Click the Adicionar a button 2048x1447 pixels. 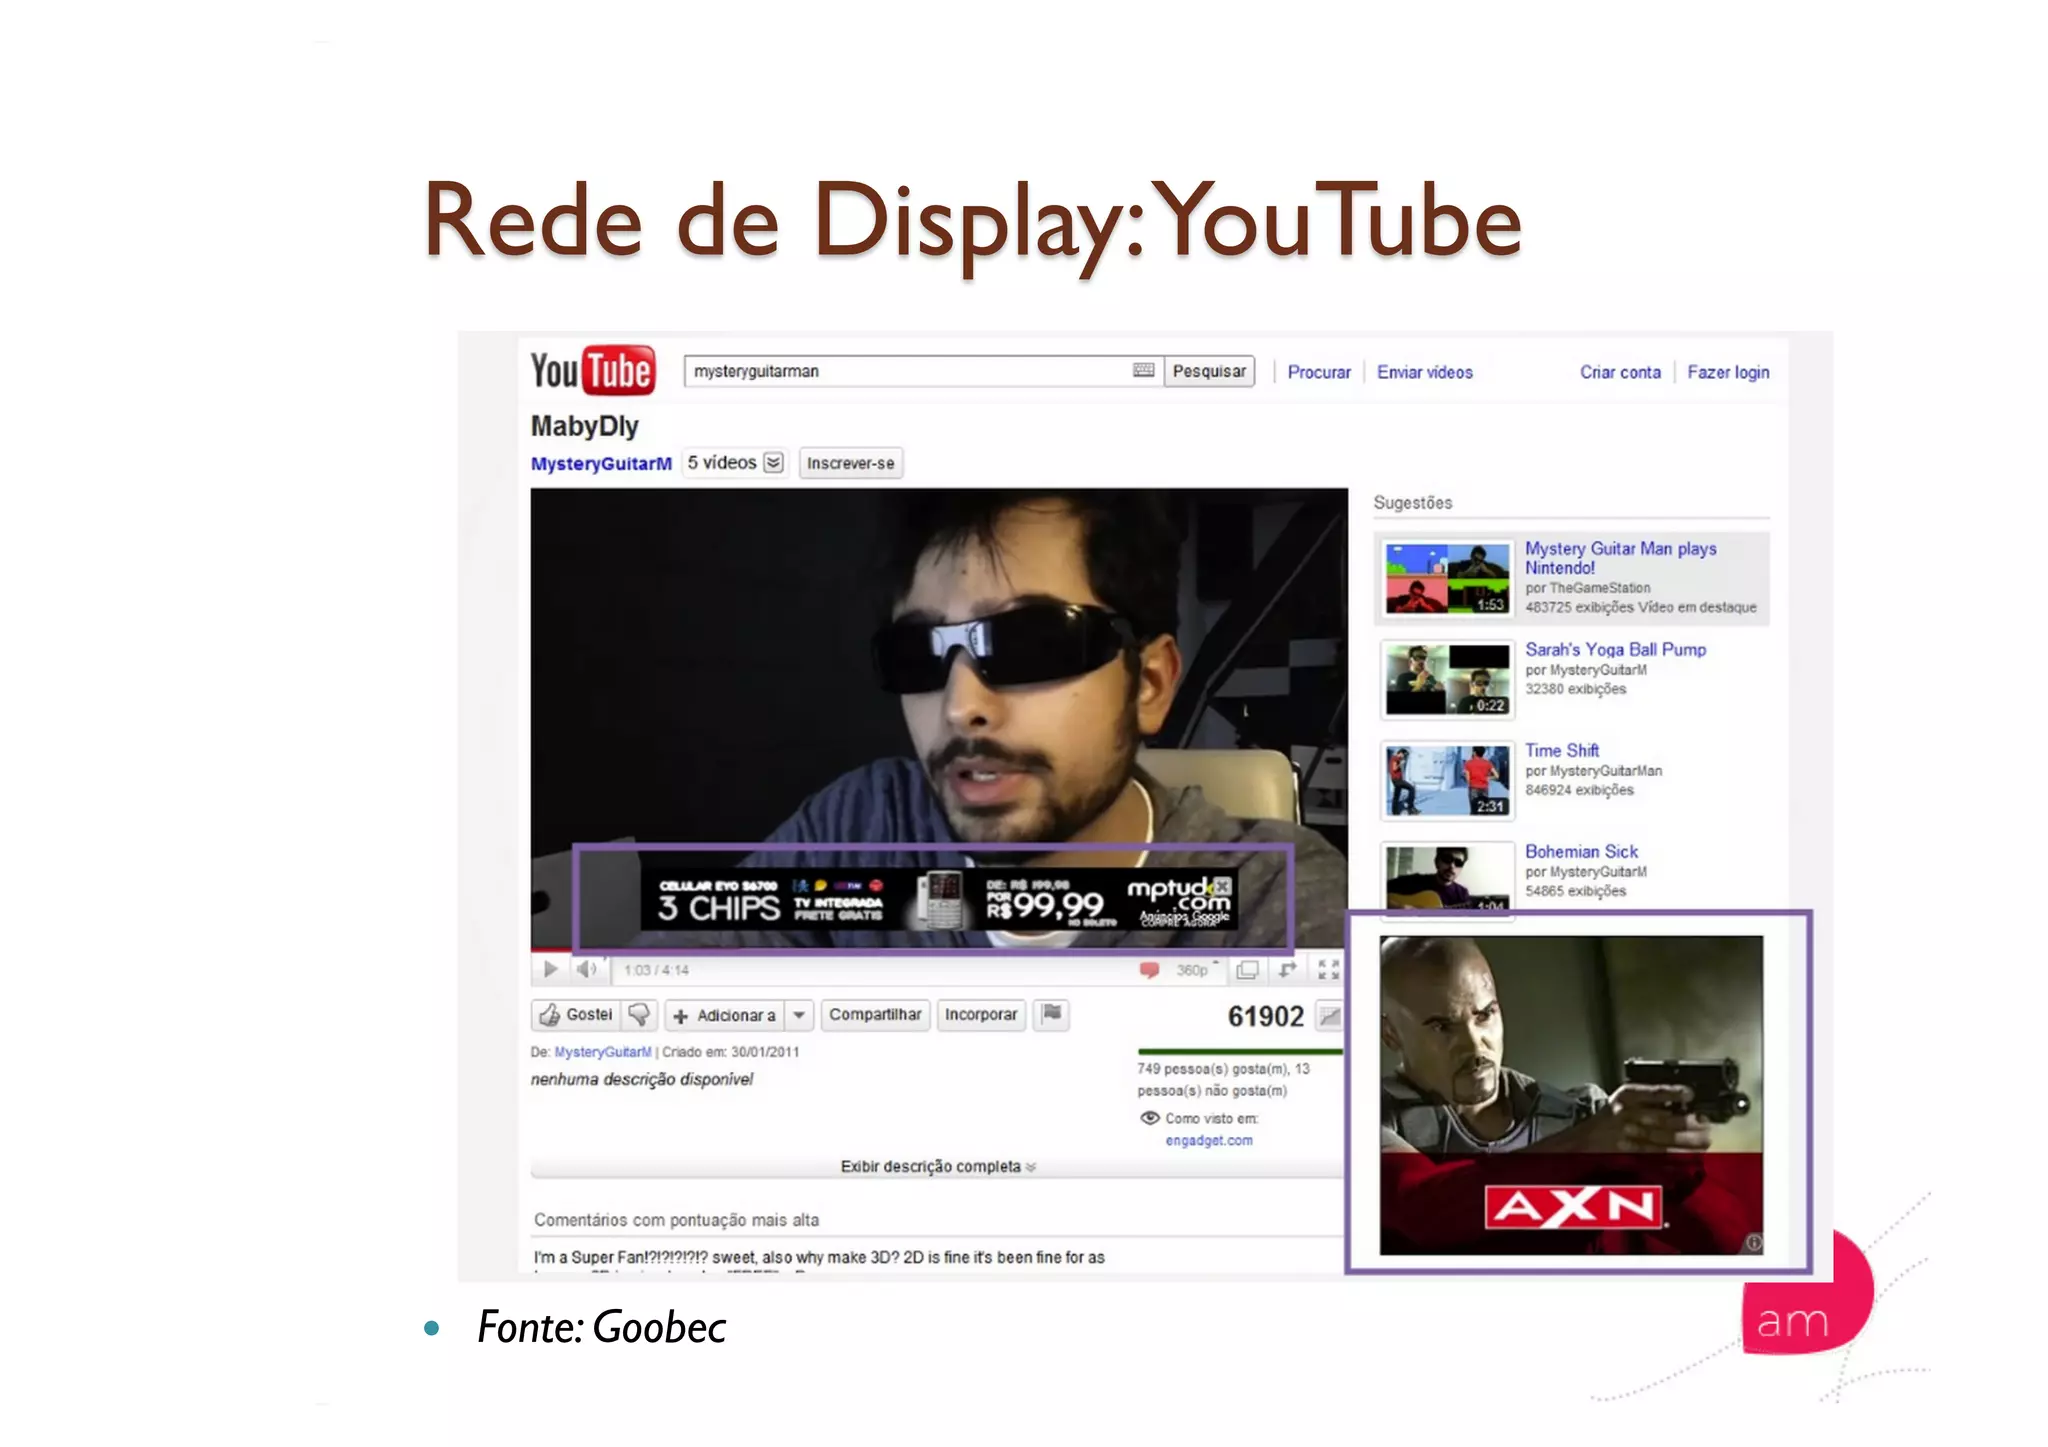coord(726,1015)
